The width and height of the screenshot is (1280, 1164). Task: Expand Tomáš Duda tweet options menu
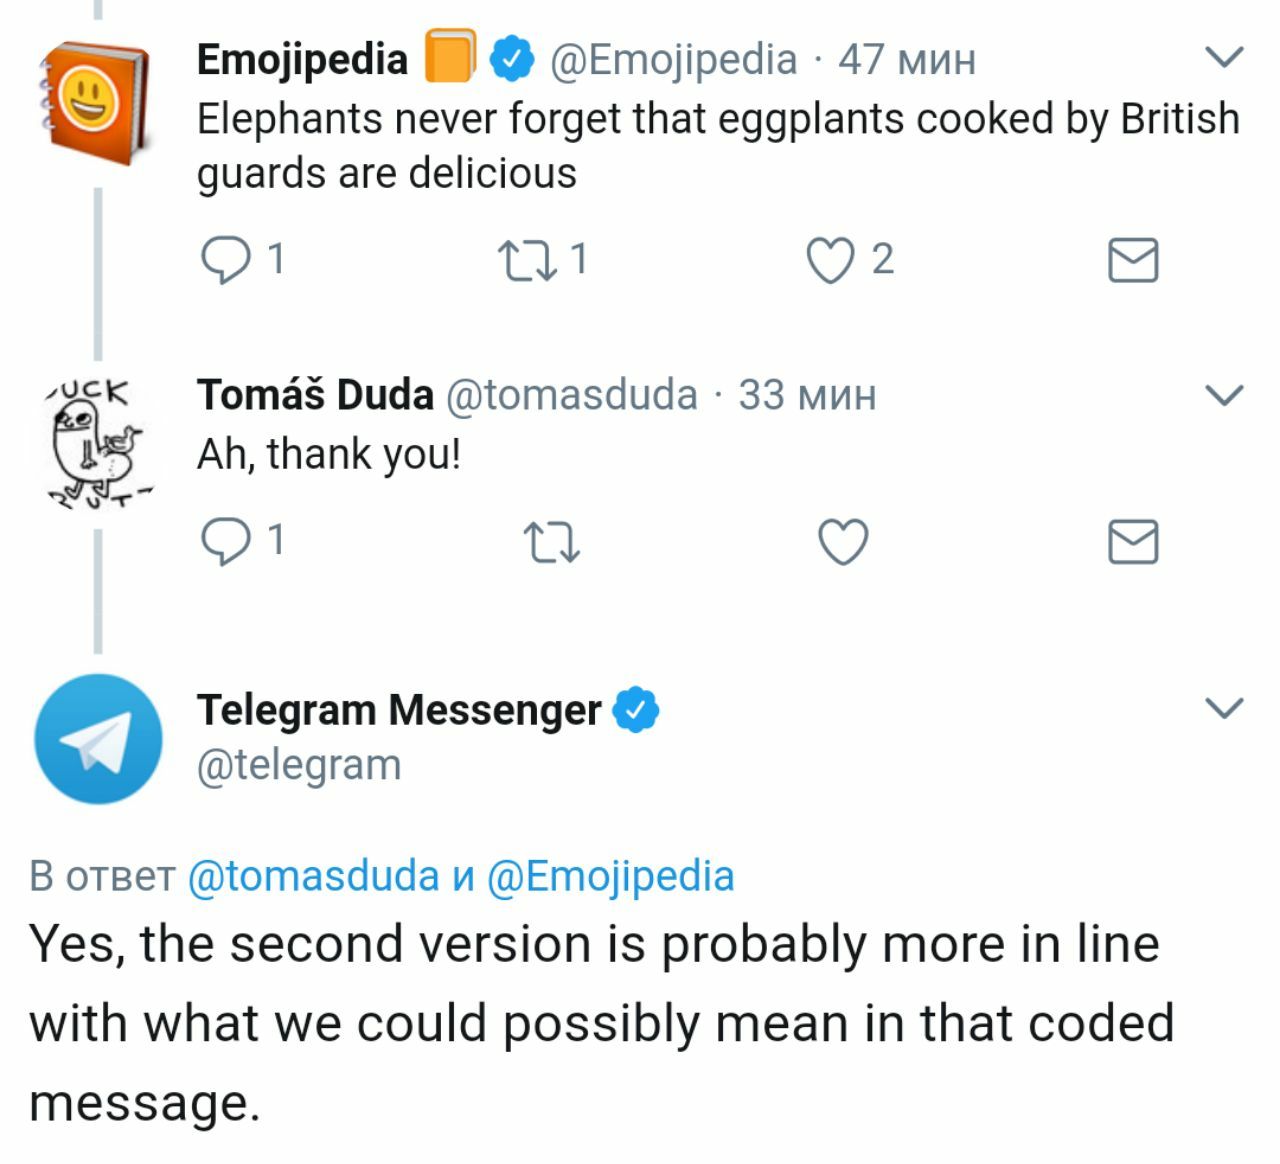click(x=1223, y=395)
